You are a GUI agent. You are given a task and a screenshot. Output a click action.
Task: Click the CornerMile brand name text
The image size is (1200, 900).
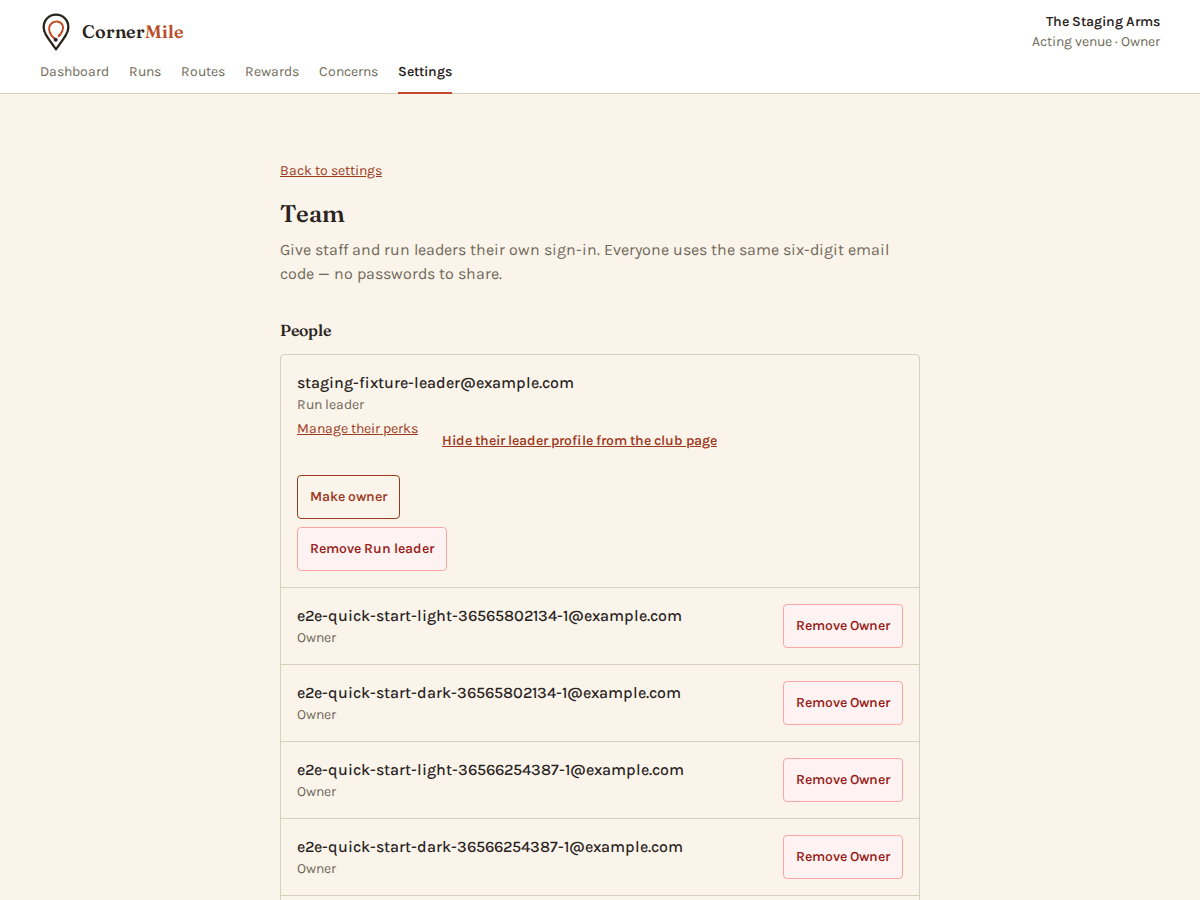click(x=133, y=32)
